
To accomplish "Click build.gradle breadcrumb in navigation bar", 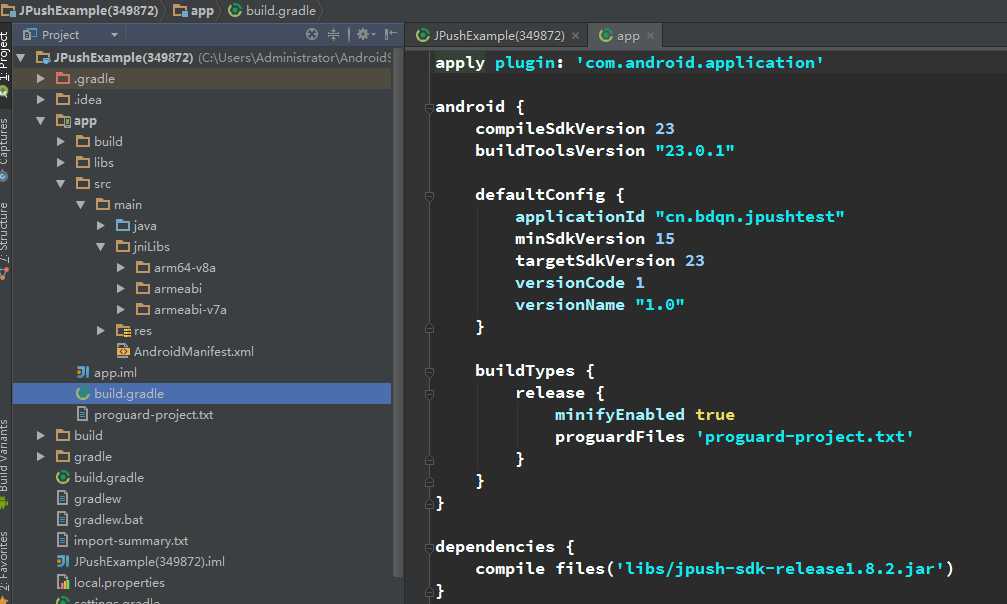I will click(x=273, y=10).
